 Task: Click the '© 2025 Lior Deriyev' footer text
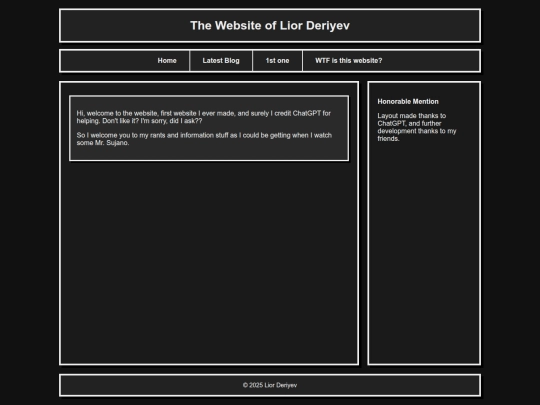[270, 385]
